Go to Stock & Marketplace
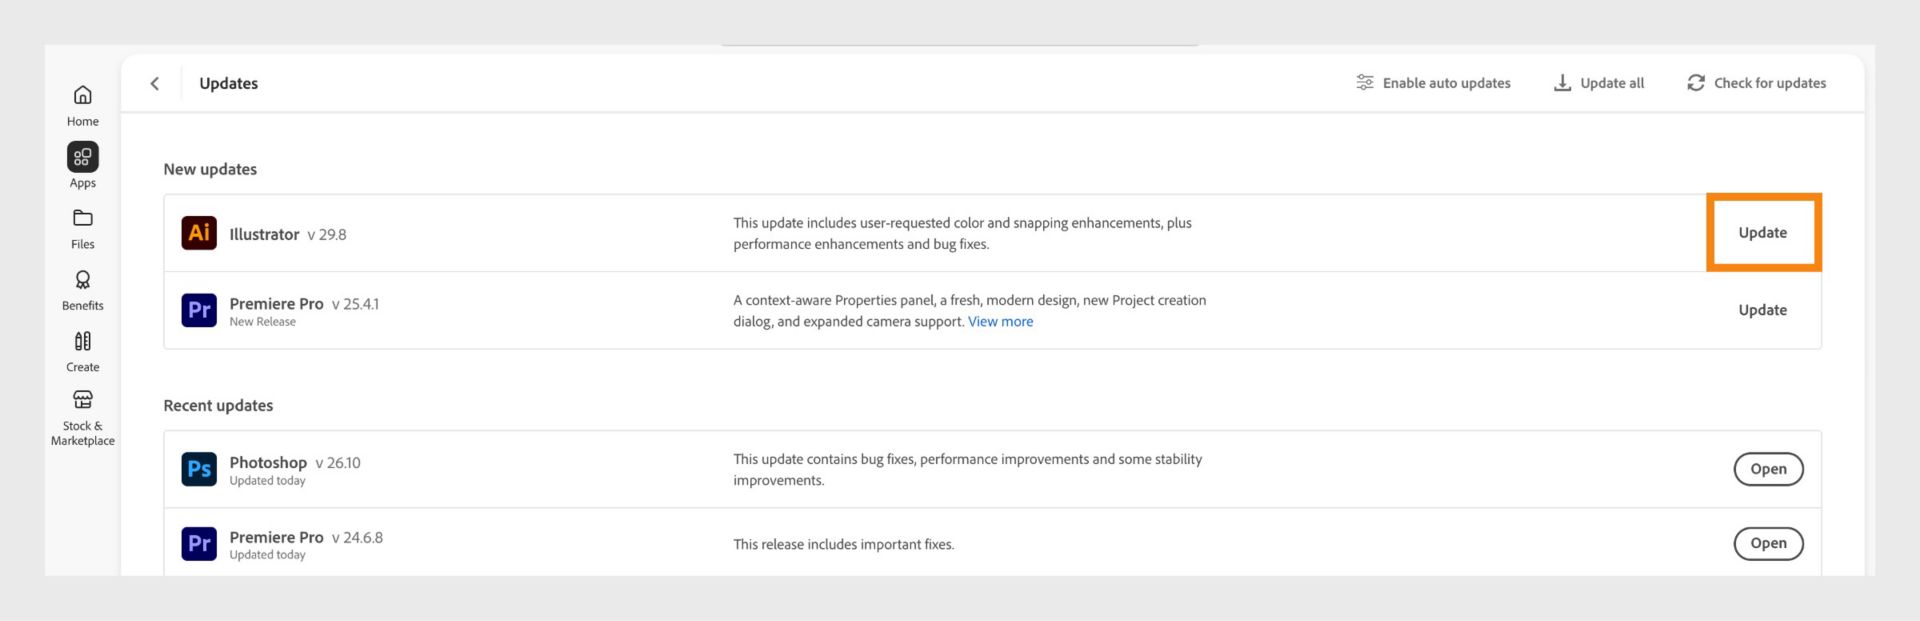 82,410
